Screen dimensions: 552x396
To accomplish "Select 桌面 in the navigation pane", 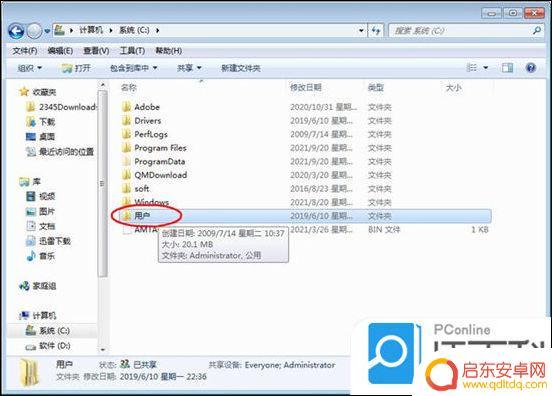I will [41, 137].
